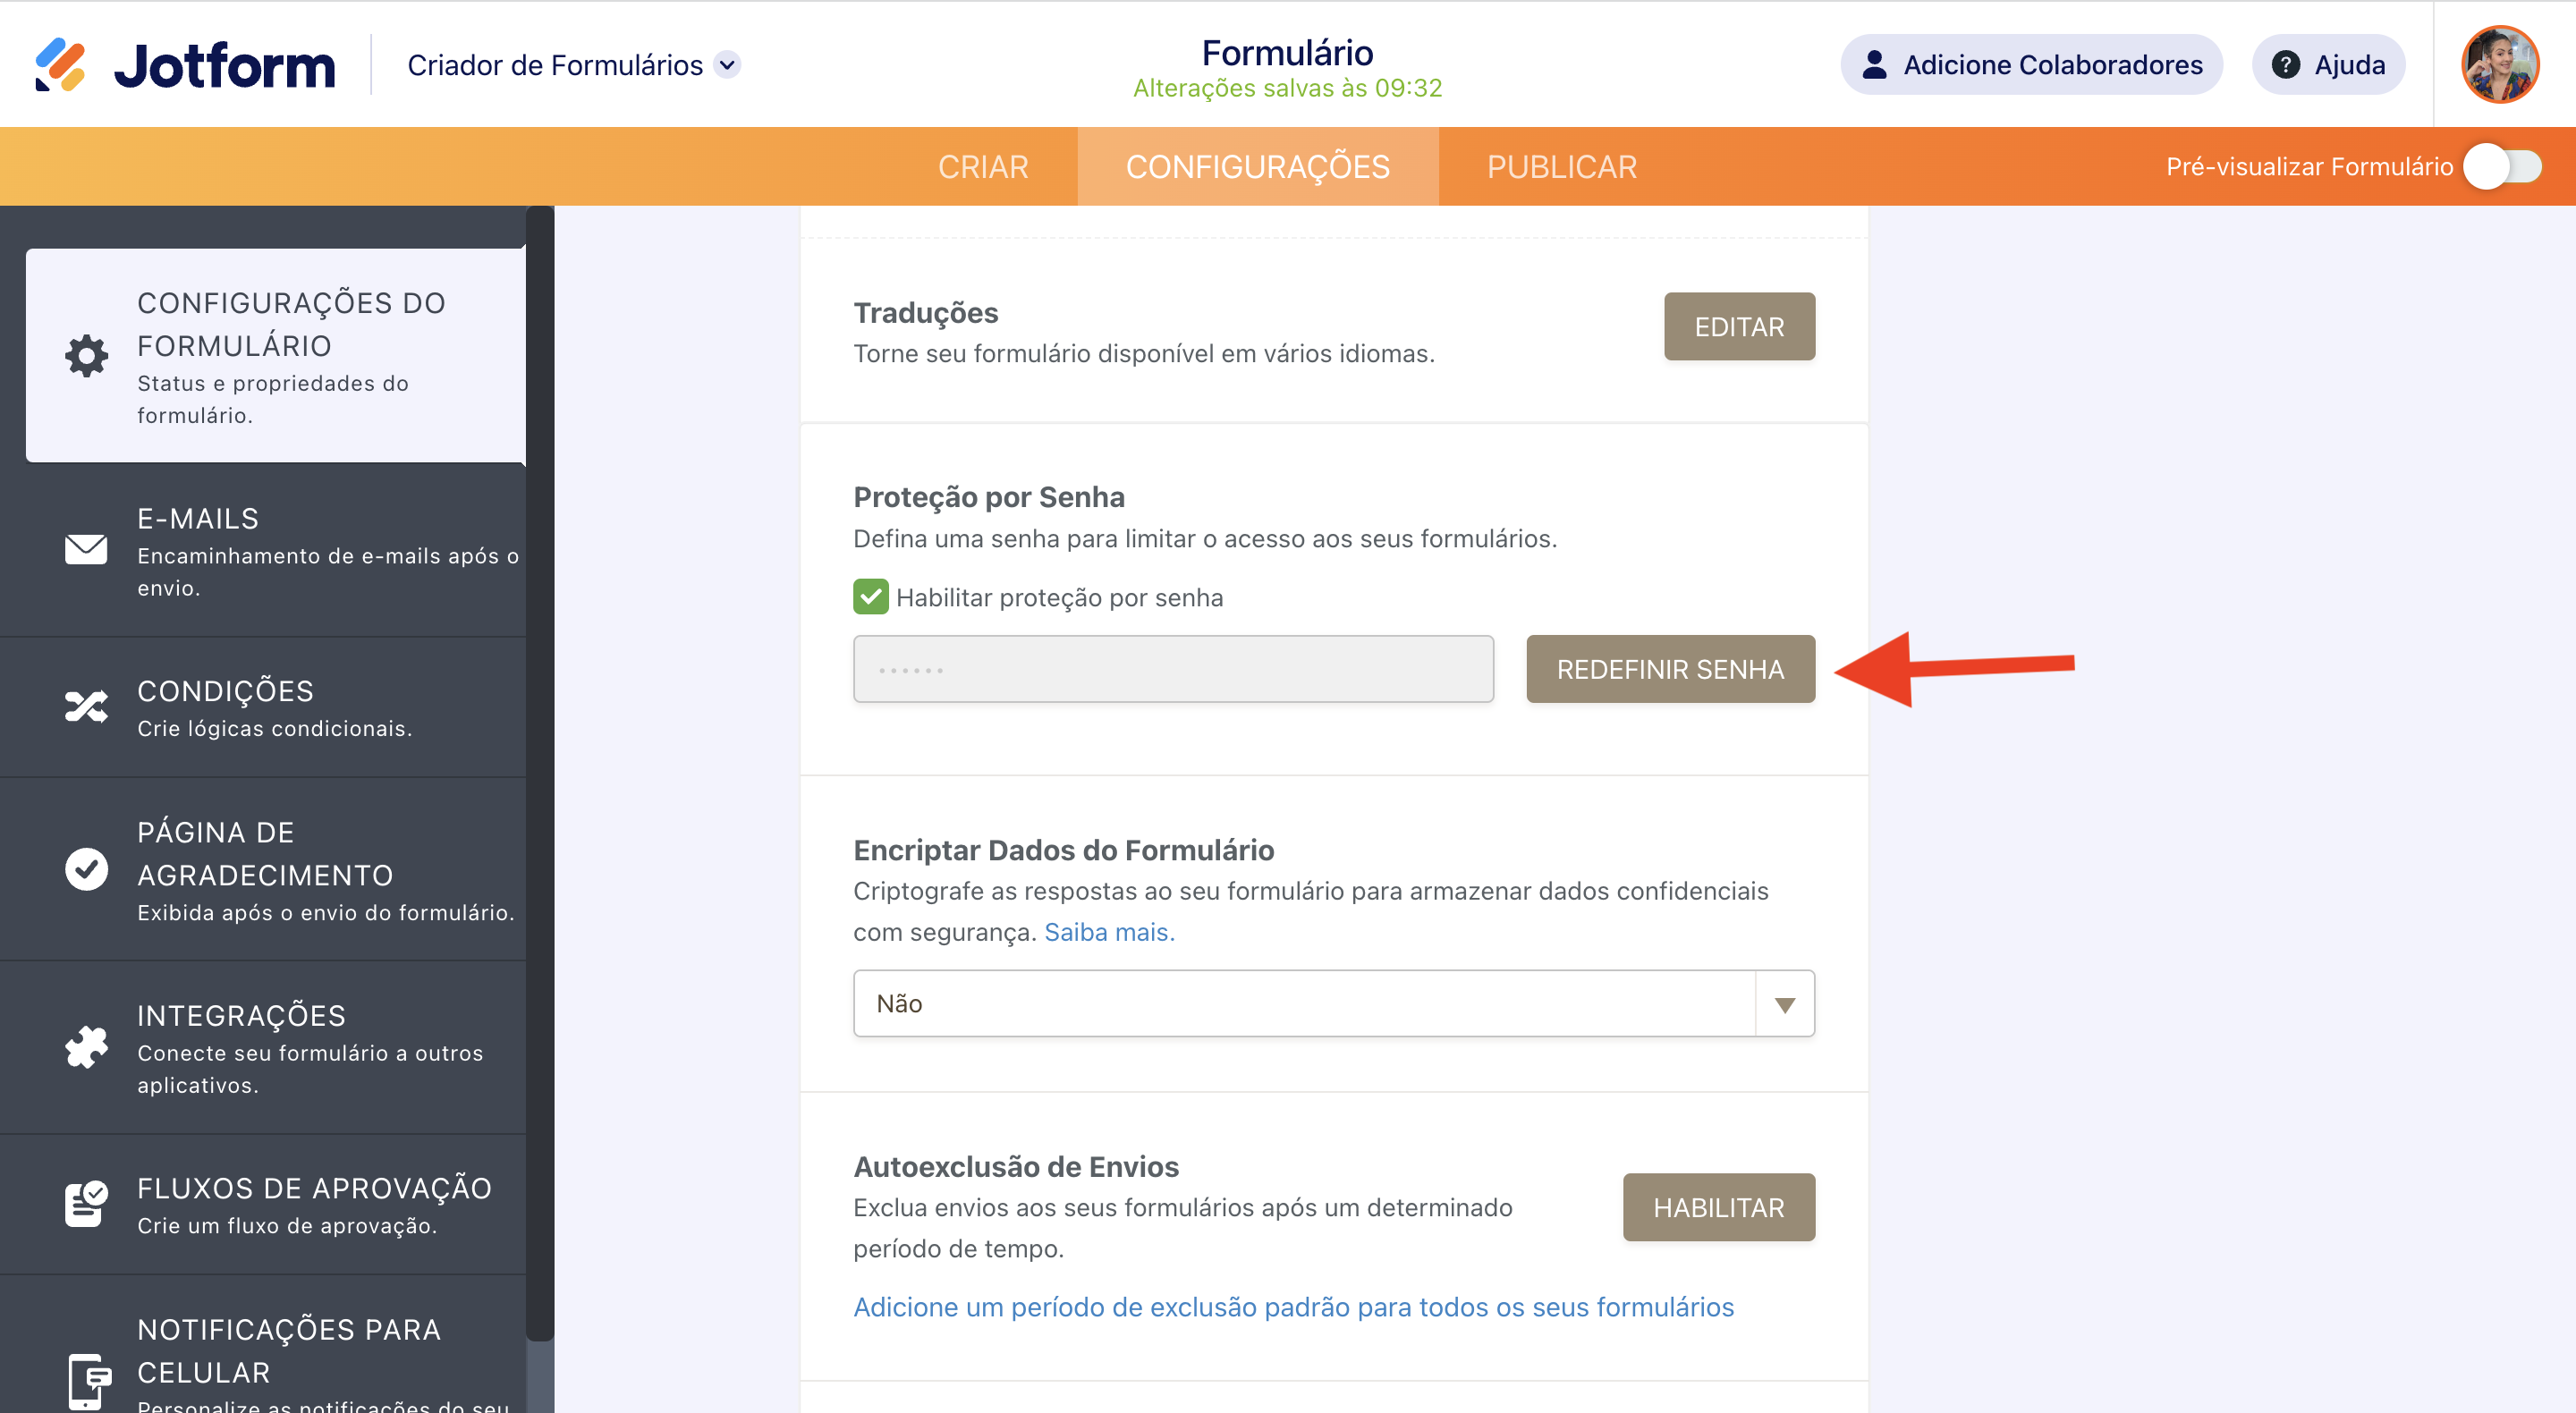Click the Jotform logo icon
The image size is (2576, 1413).
[x=60, y=65]
